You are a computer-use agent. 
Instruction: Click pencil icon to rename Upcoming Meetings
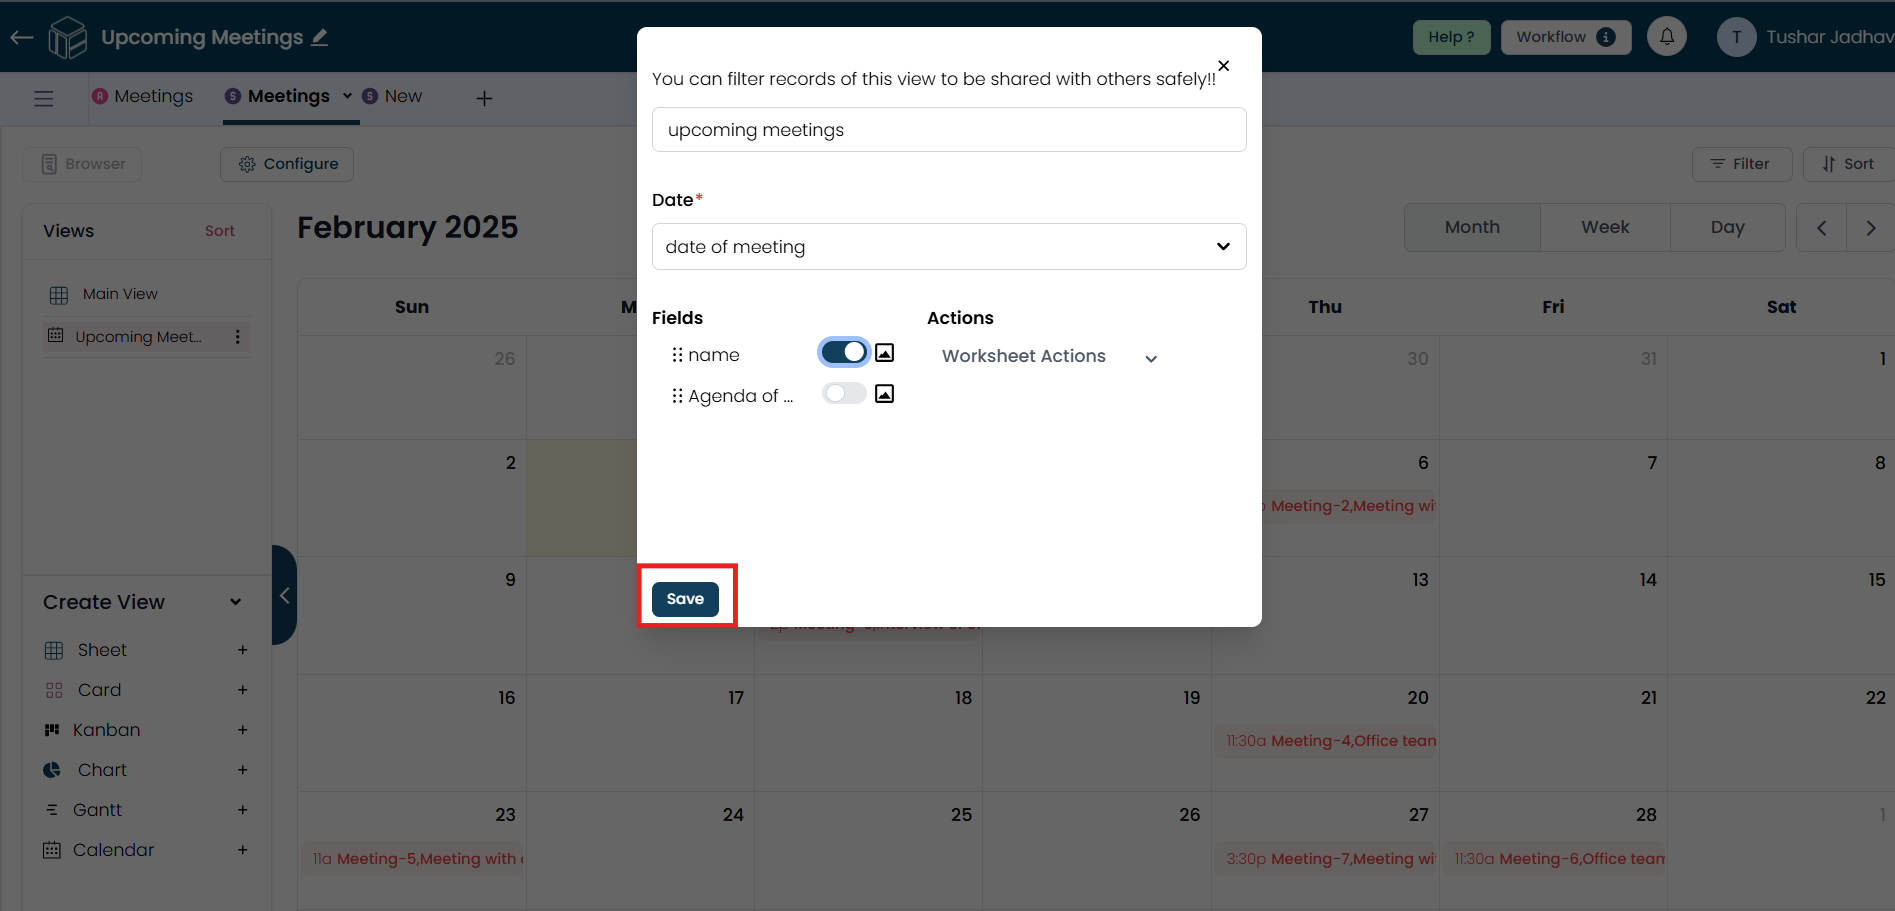[320, 37]
